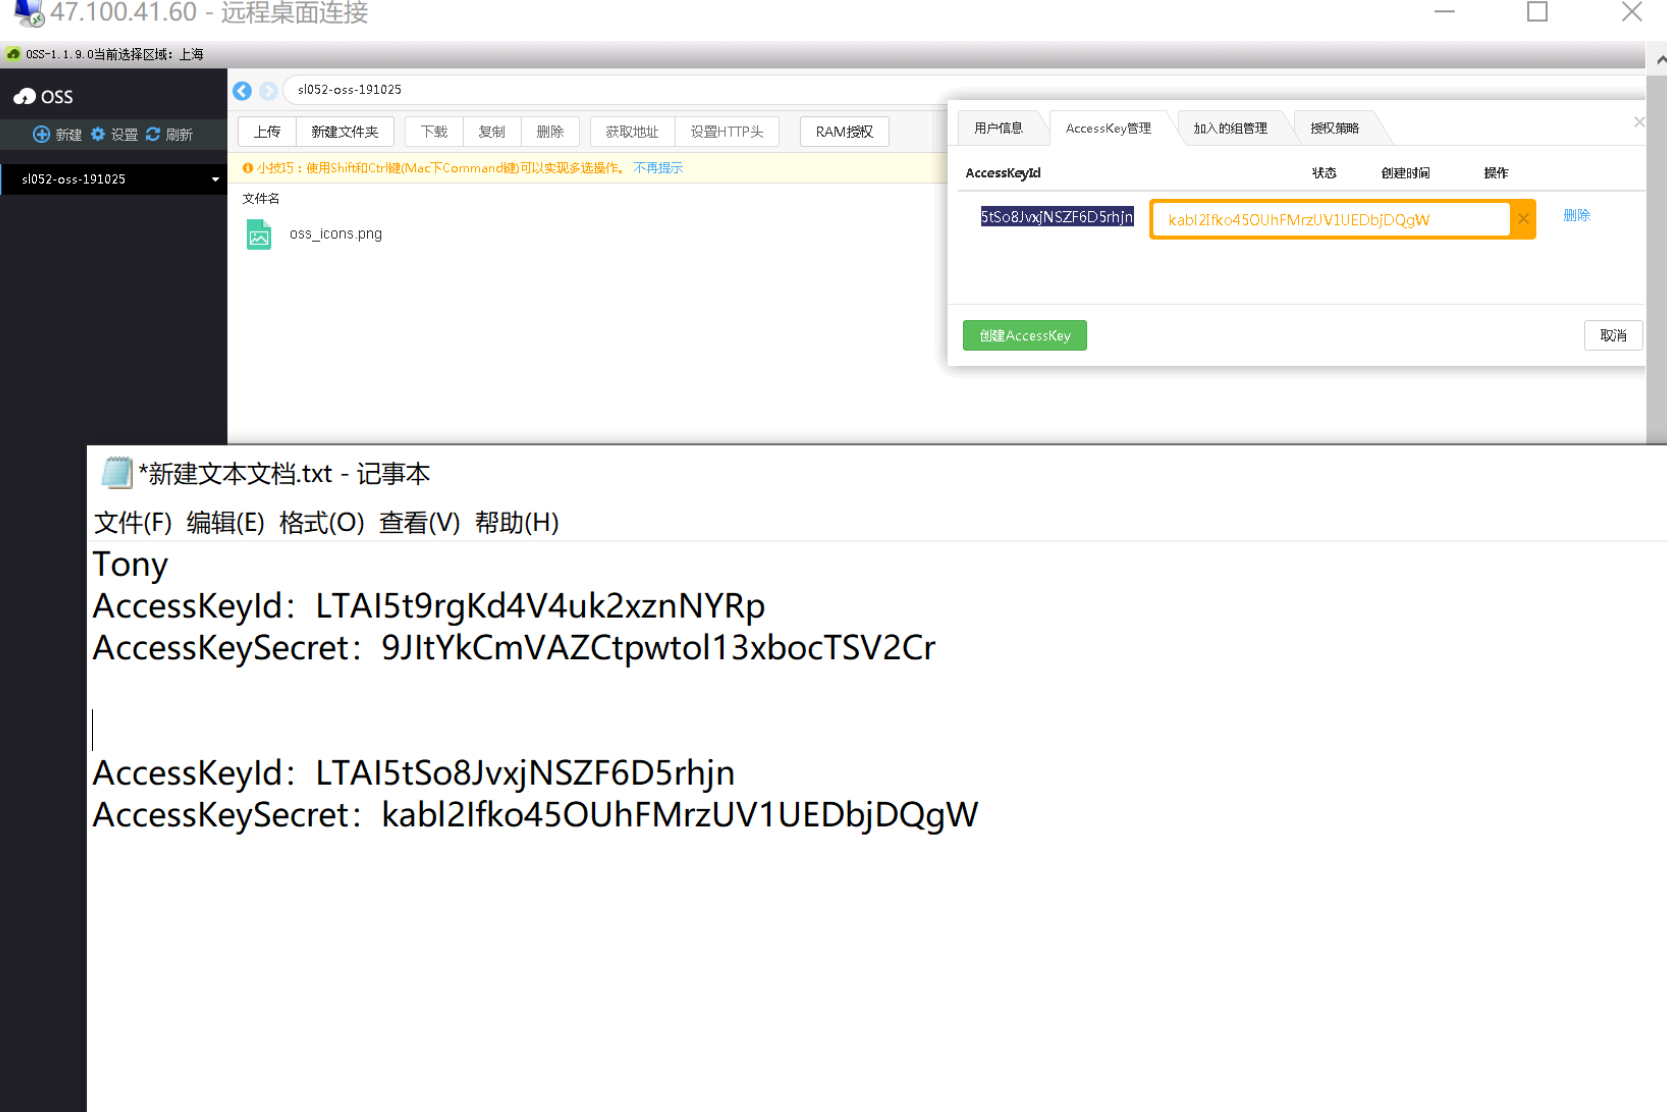This screenshot has width=1667, height=1112.
Task: Click the OSS cloud logo icon
Action: click(25, 96)
